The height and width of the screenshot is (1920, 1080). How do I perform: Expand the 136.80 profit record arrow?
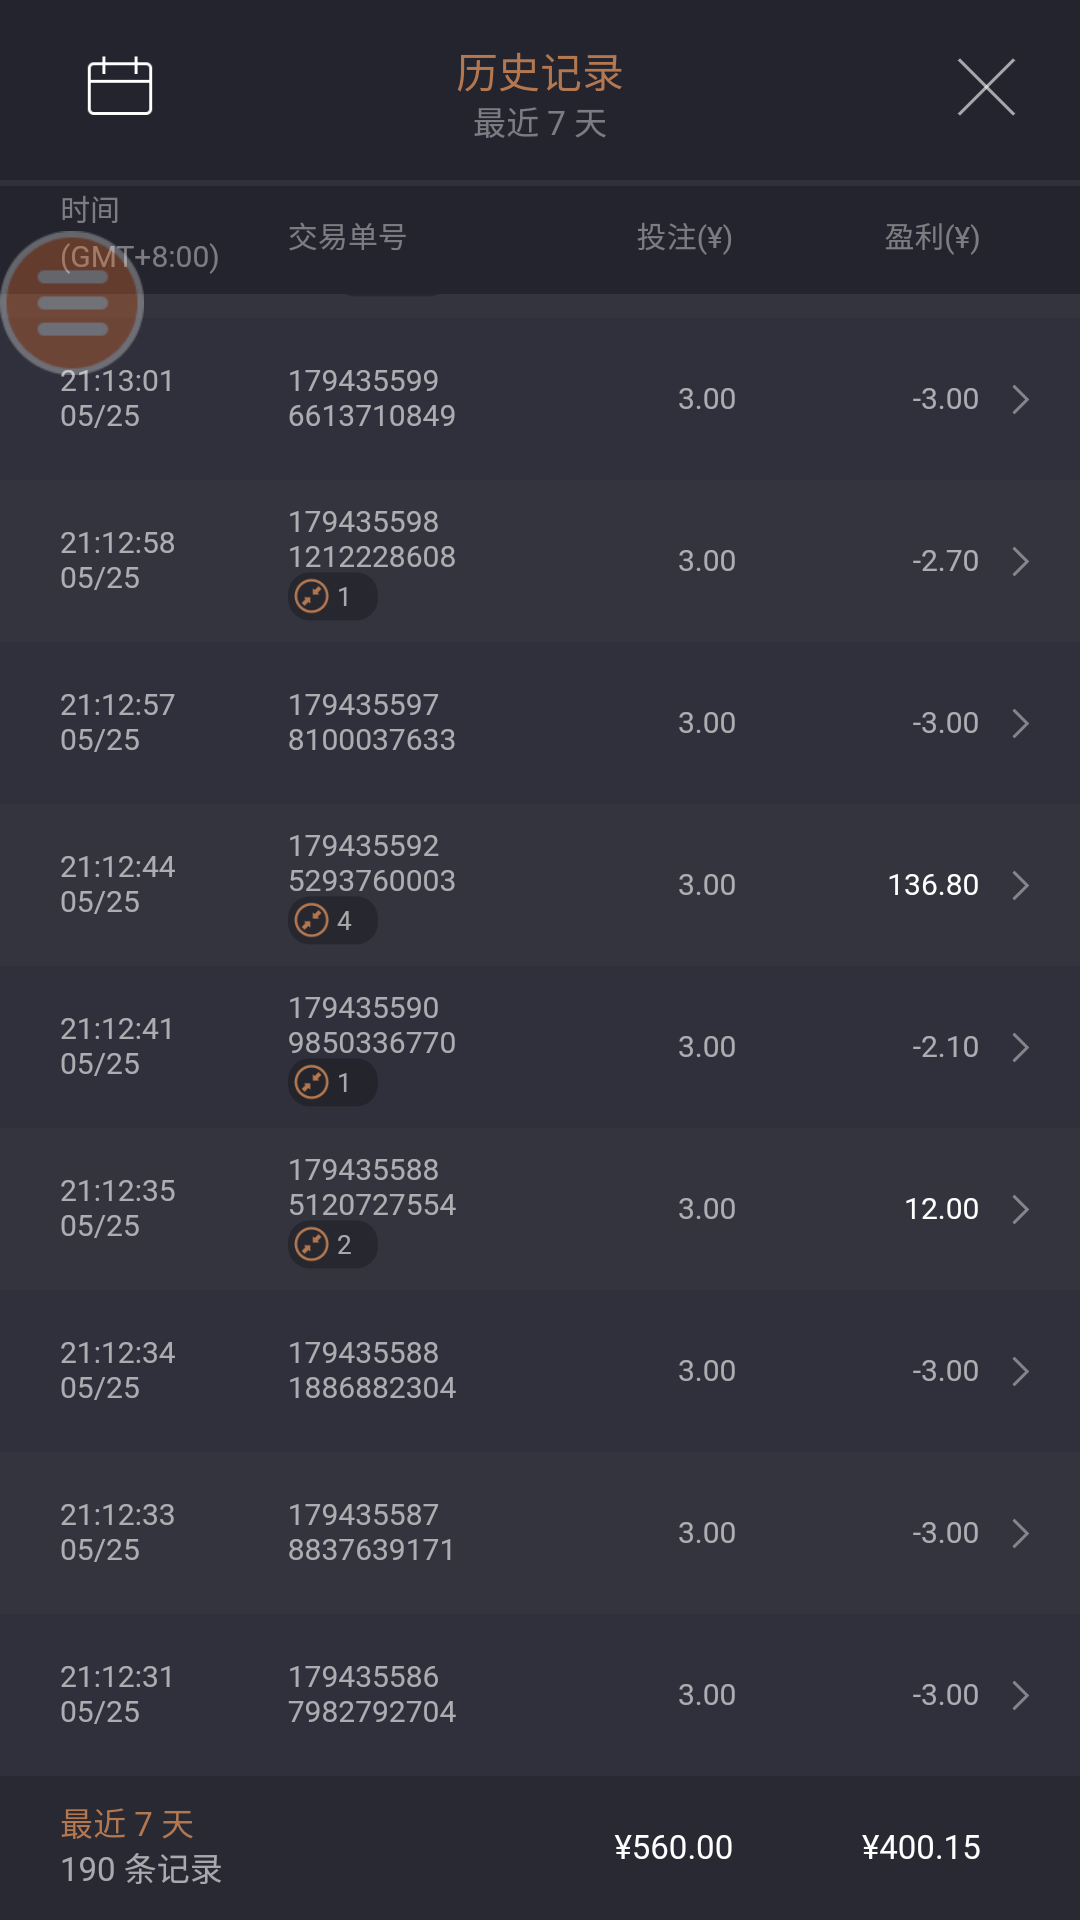1020,885
